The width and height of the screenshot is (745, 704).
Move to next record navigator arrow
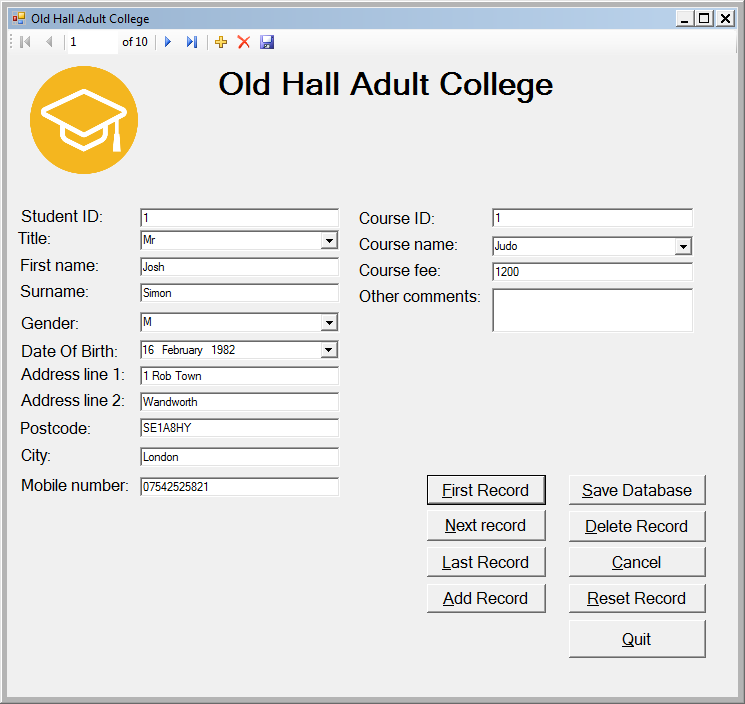point(168,42)
